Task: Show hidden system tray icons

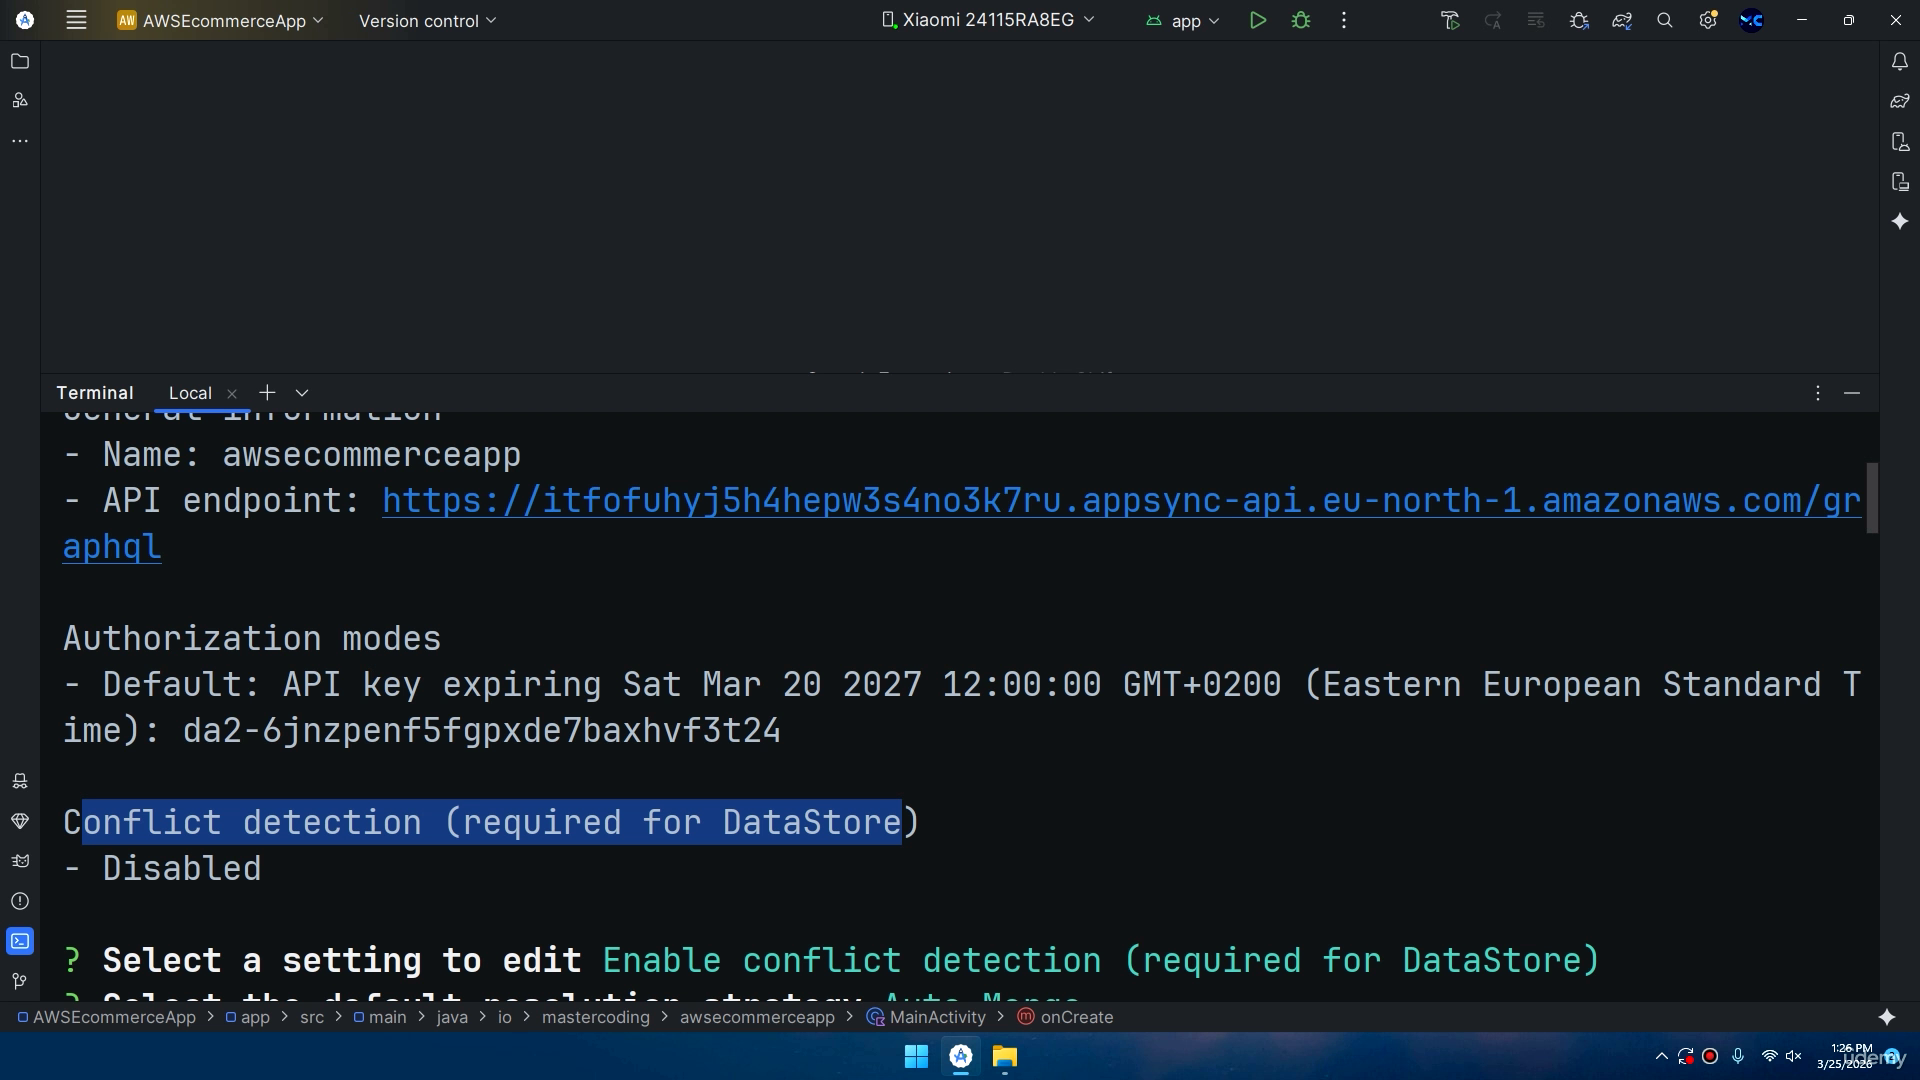Action: [x=1661, y=1056]
